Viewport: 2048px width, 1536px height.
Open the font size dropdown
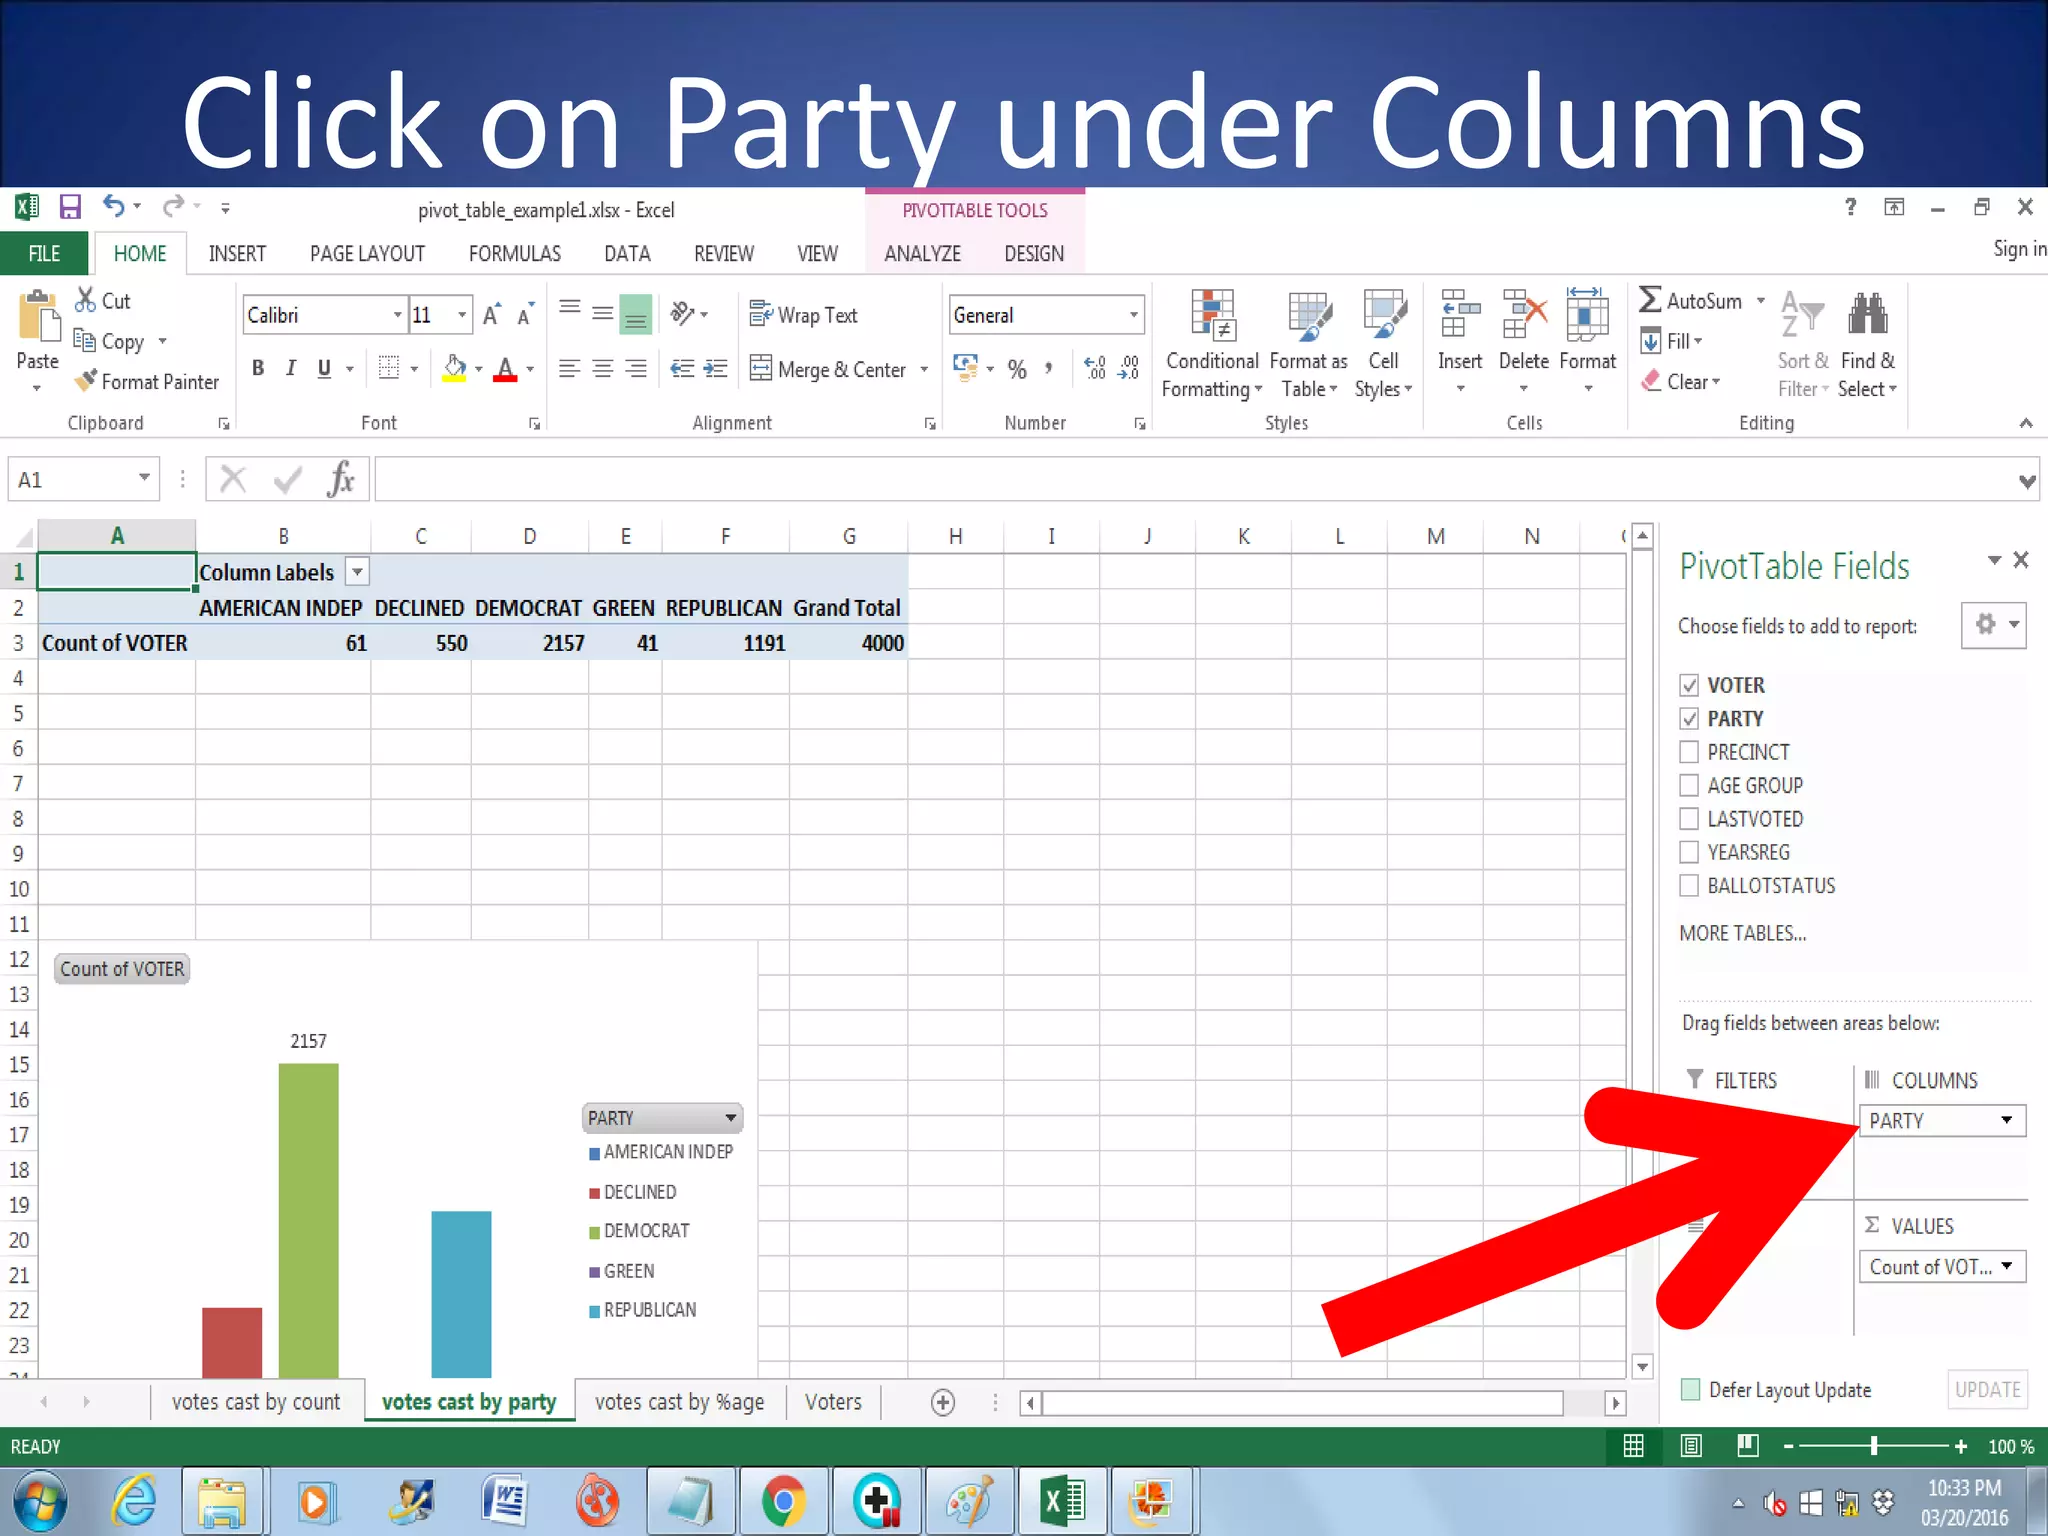[461, 315]
